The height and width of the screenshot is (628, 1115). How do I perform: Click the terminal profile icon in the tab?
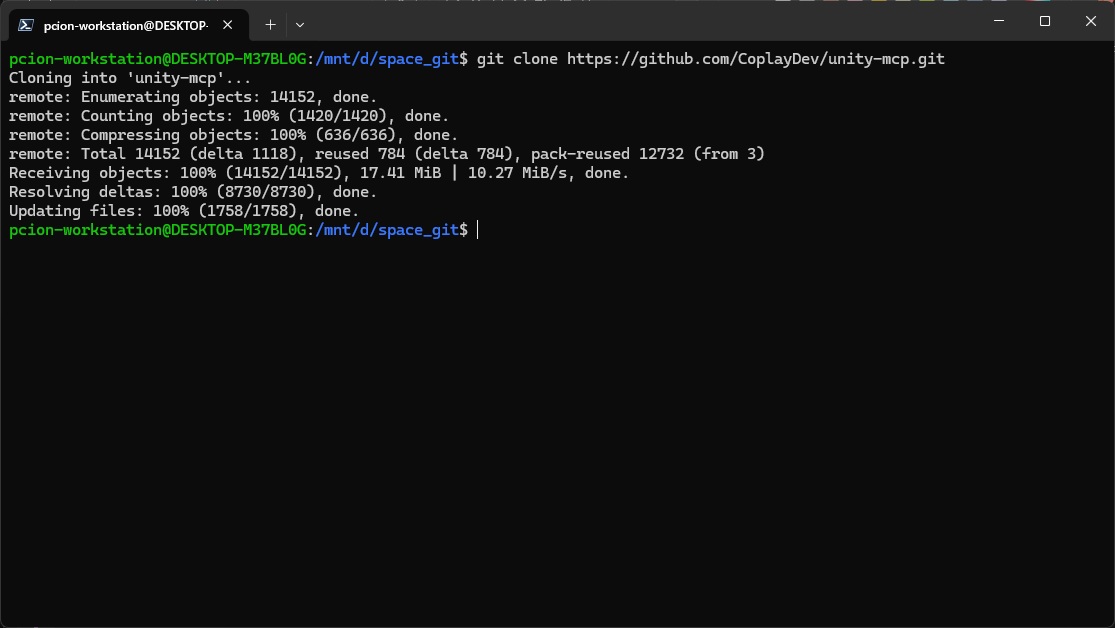click(27, 25)
